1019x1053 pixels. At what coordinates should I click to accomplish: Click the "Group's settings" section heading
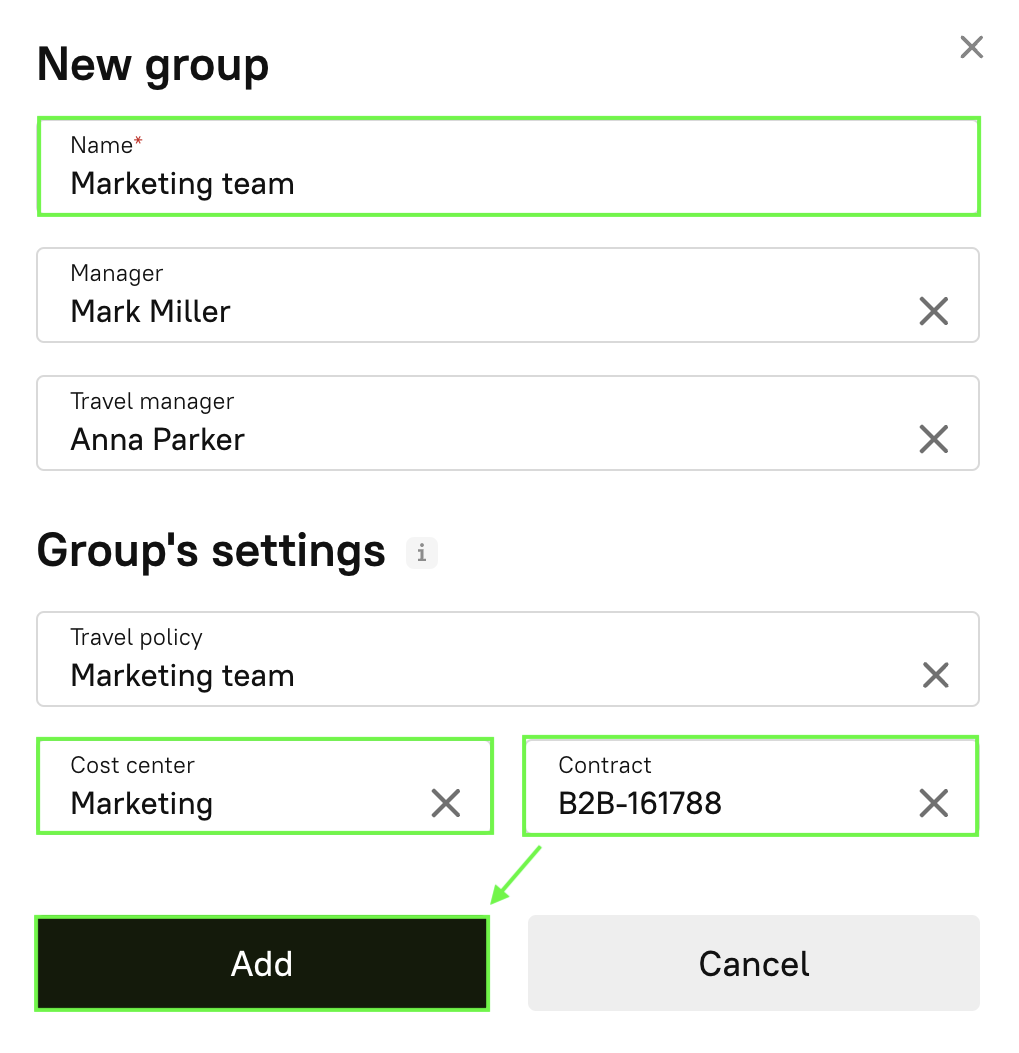[211, 551]
